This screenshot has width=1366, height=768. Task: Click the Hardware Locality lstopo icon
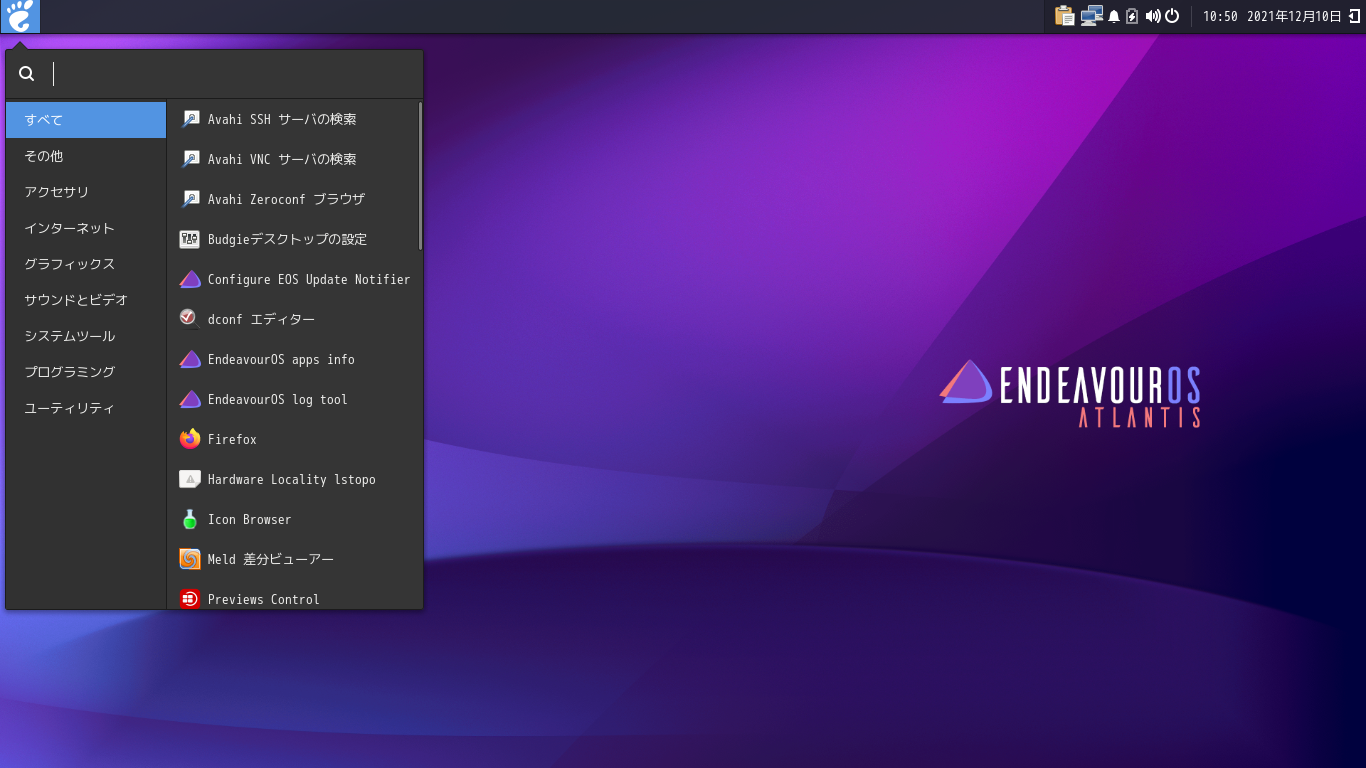(x=190, y=479)
